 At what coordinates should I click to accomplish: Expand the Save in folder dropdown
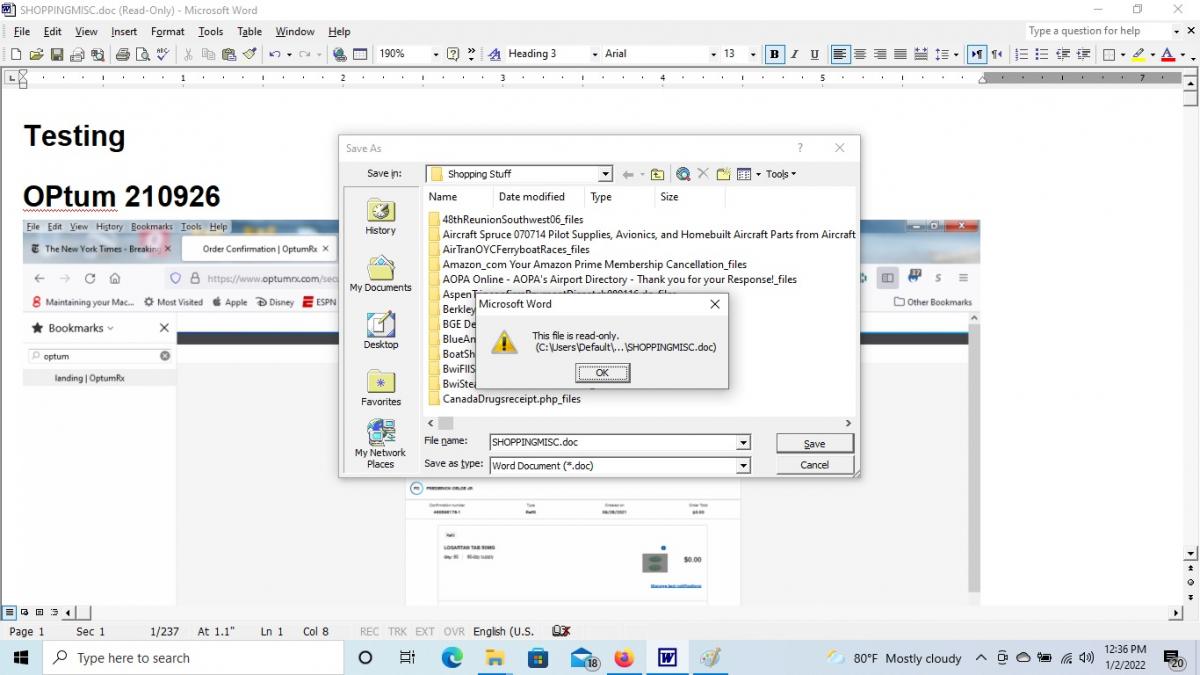pos(605,174)
